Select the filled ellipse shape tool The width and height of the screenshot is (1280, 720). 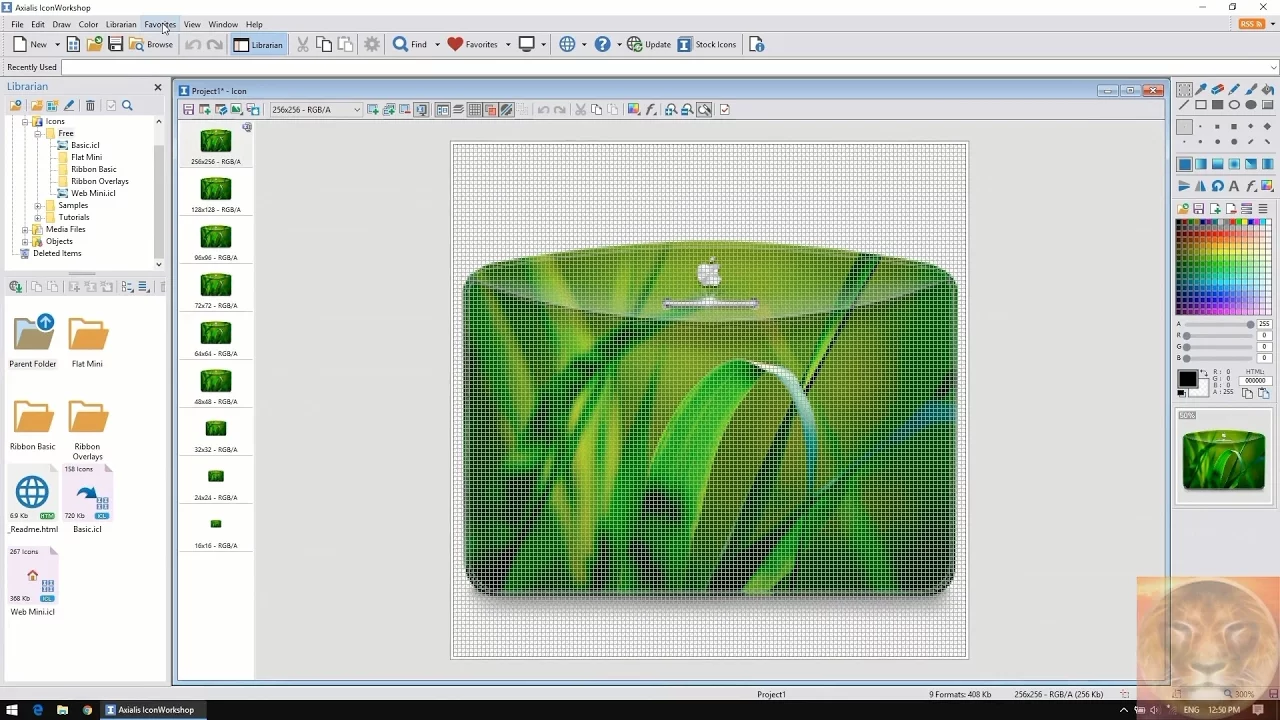click(x=1251, y=105)
